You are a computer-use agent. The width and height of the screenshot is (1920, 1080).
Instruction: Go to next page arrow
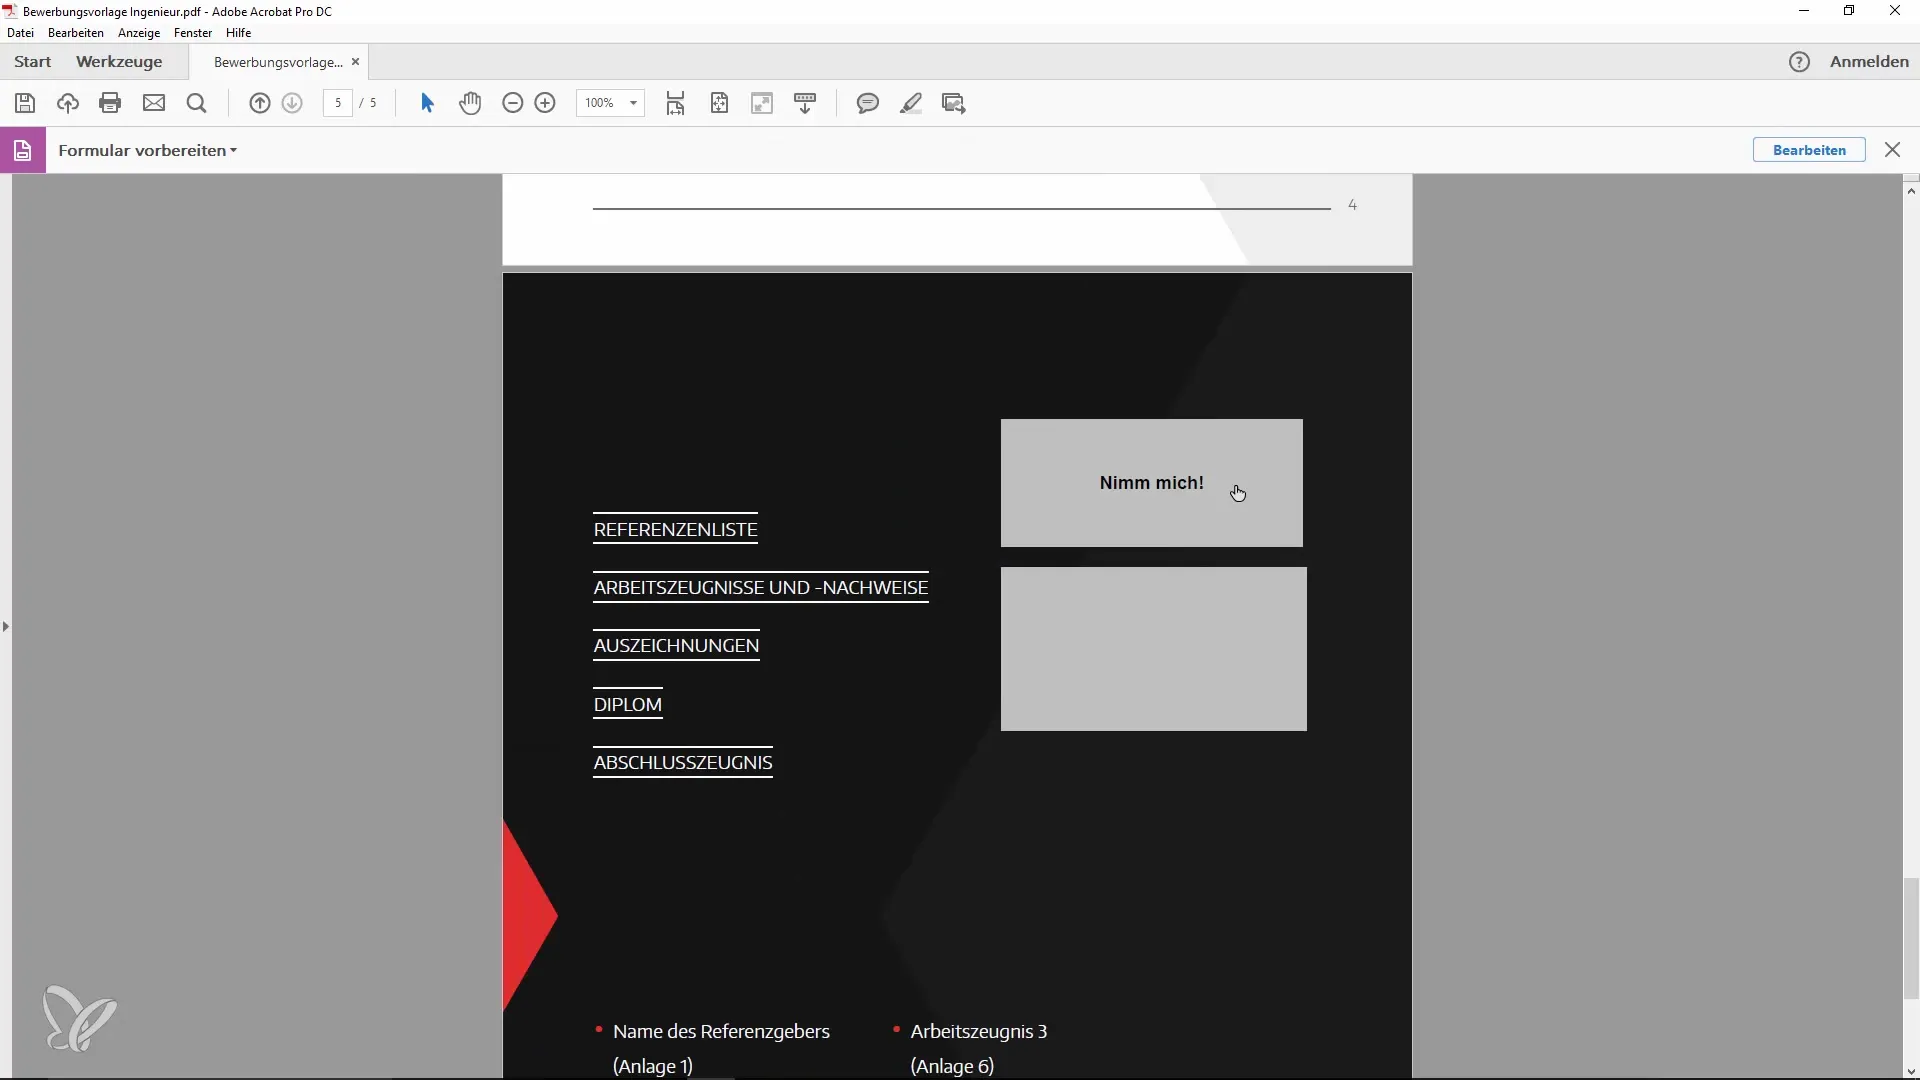pos(293,103)
